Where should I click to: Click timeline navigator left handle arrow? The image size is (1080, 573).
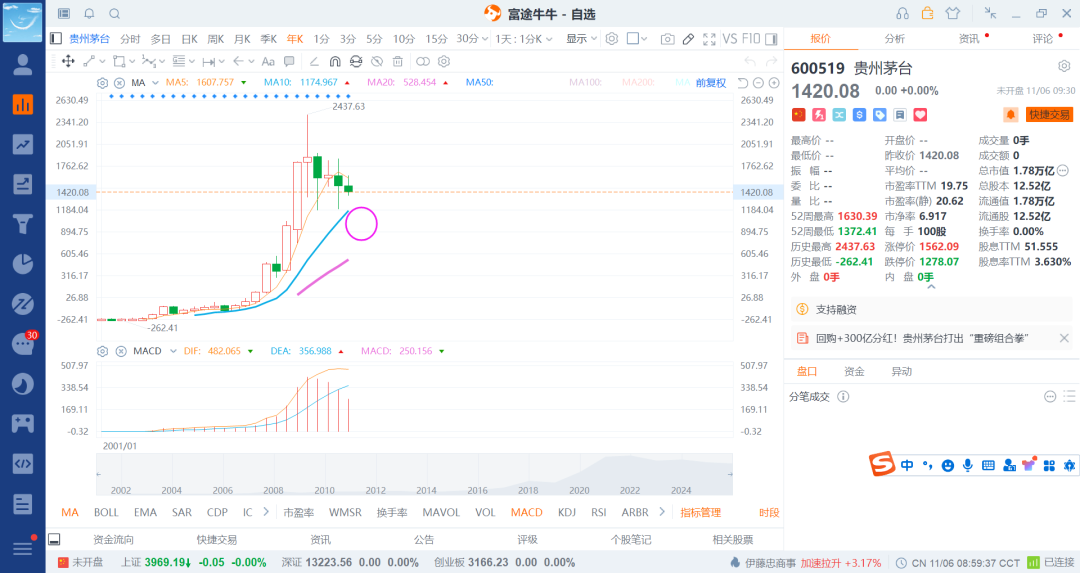(x=98, y=474)
